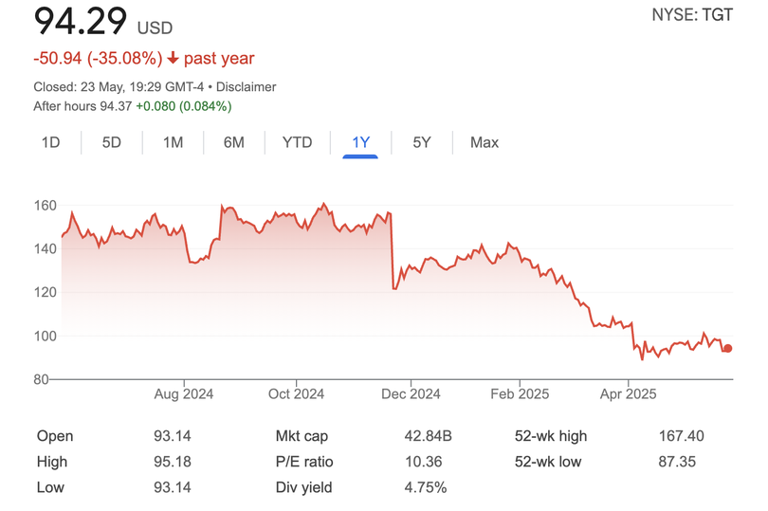
Task: Click the NYSE: TGT ticker label
Action: coord(692,16)
